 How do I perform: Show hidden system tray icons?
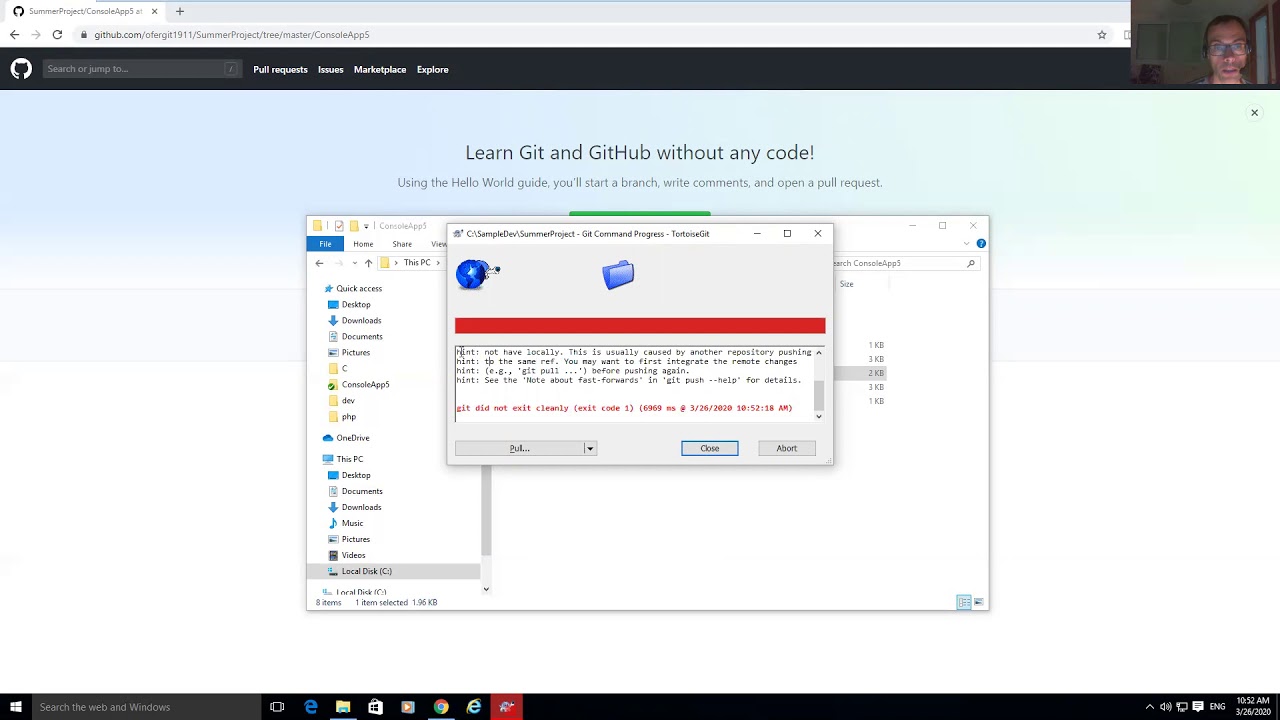point(1149,707)
